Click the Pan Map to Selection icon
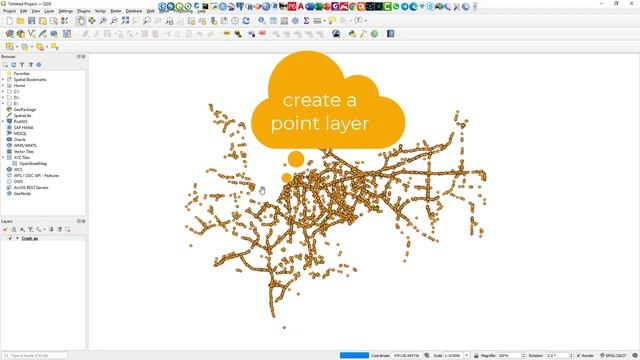The image size is (640, 360). tap(92, 21)
